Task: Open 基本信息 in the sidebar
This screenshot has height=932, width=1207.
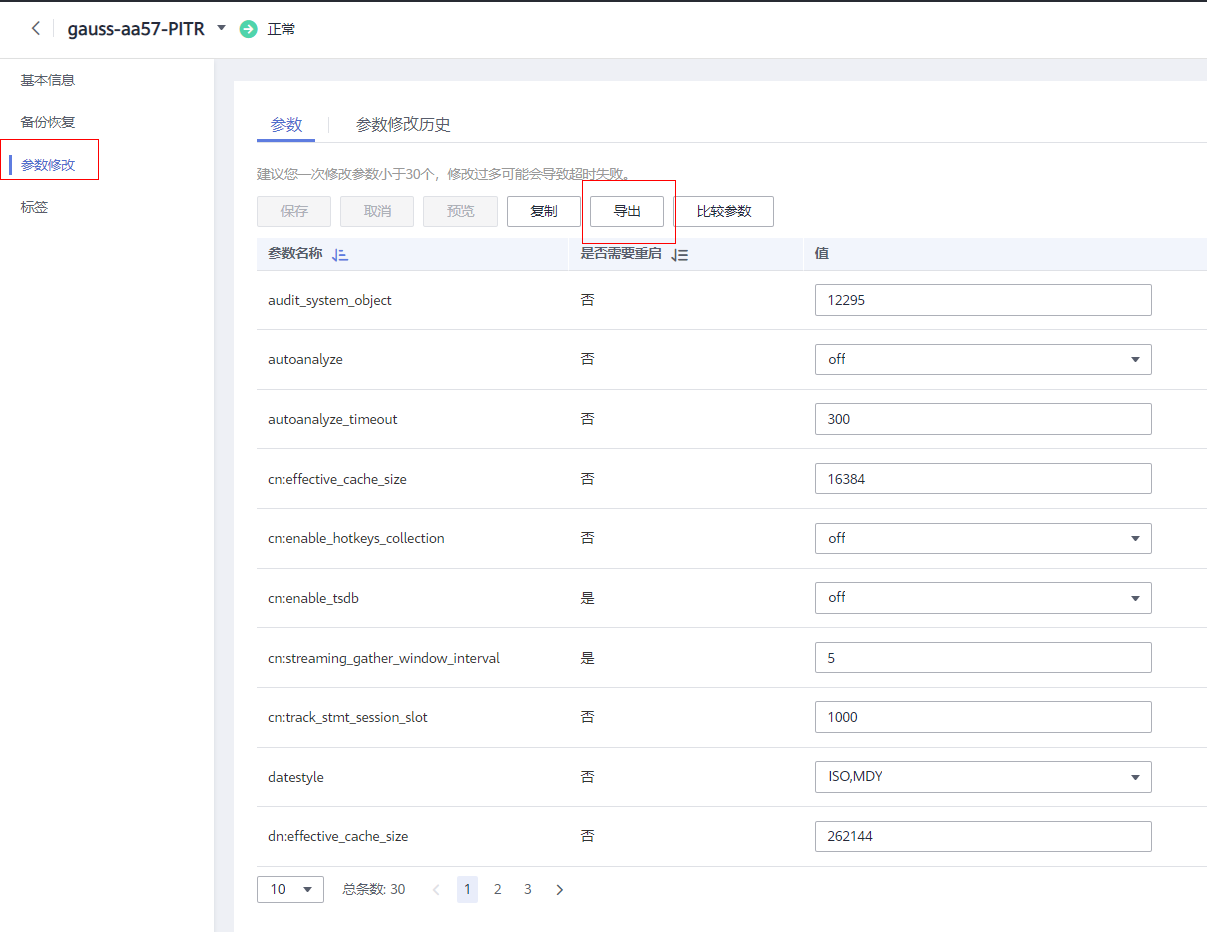Action: pos(48,80)
